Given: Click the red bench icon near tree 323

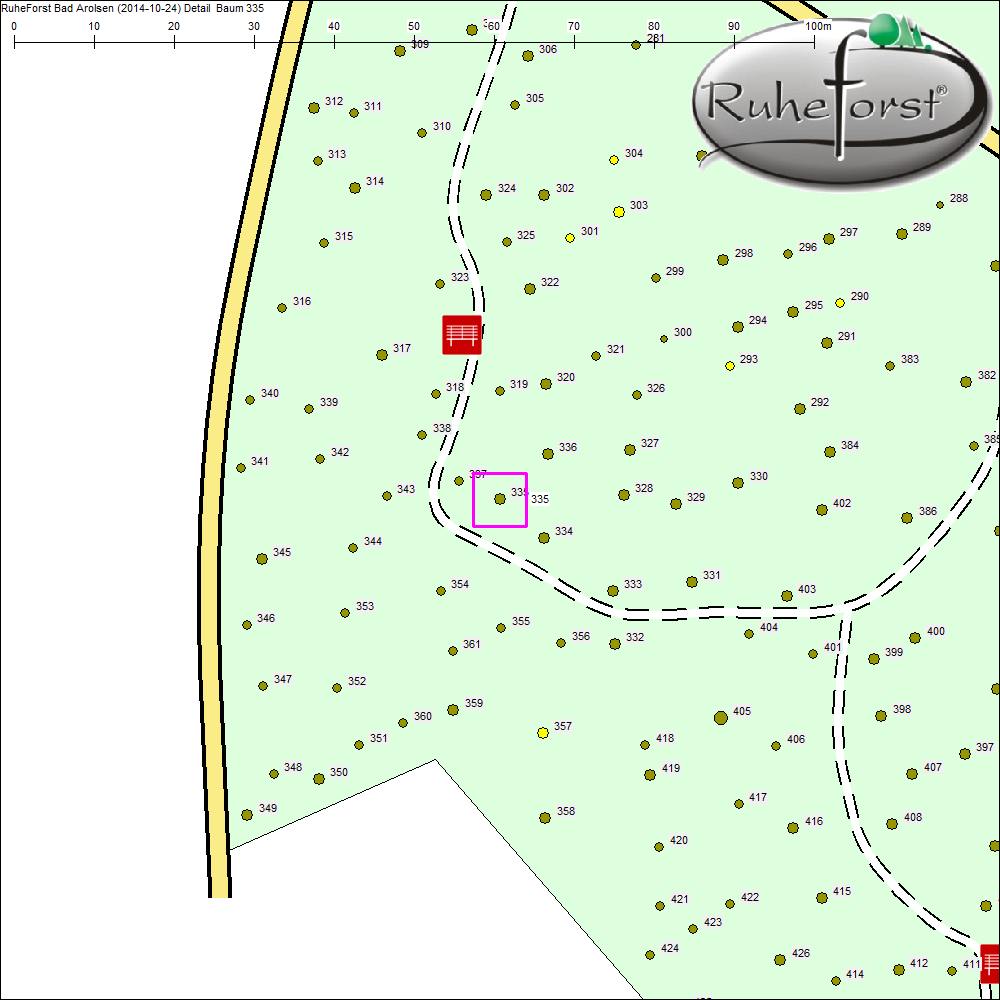Looking at the screenshot, I should tap(462, 335).
